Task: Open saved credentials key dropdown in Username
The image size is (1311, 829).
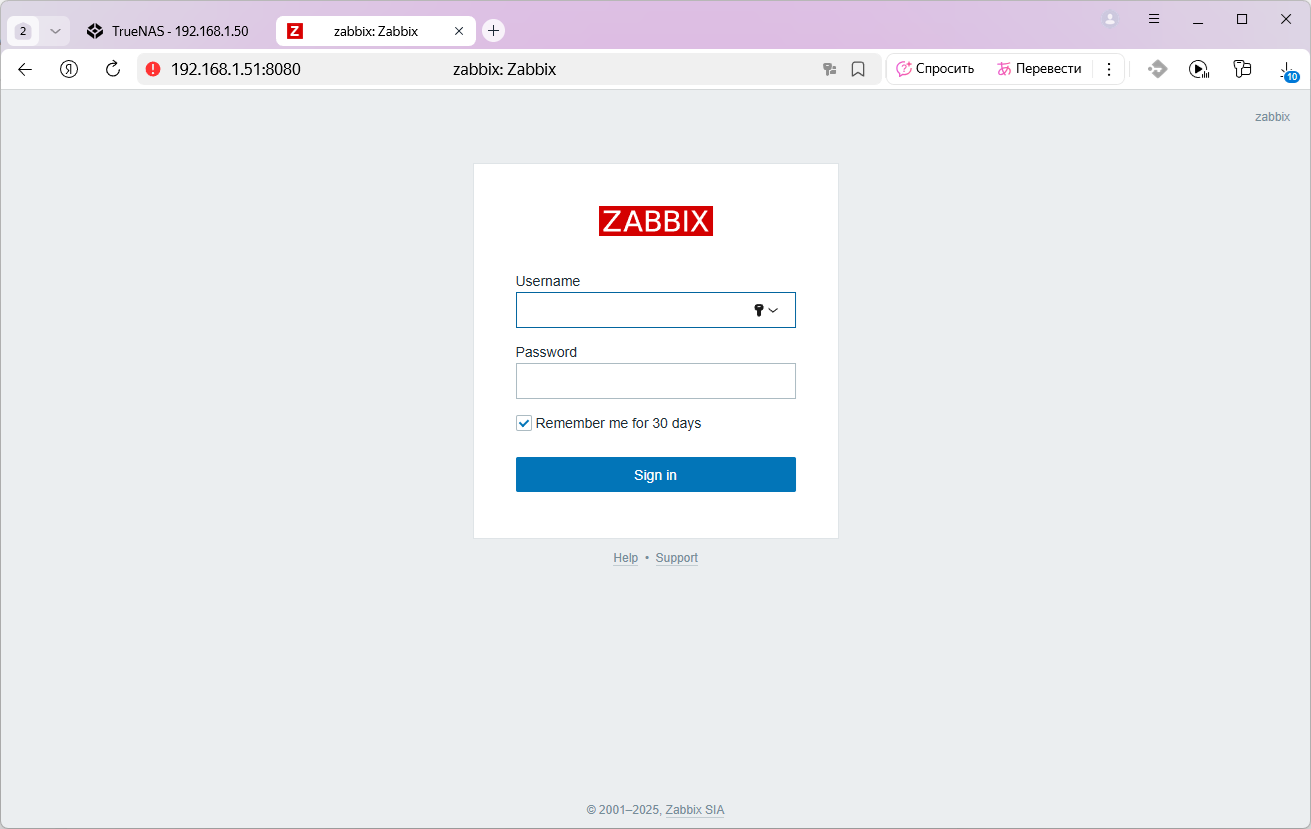Action: click(x=765, y=310)
